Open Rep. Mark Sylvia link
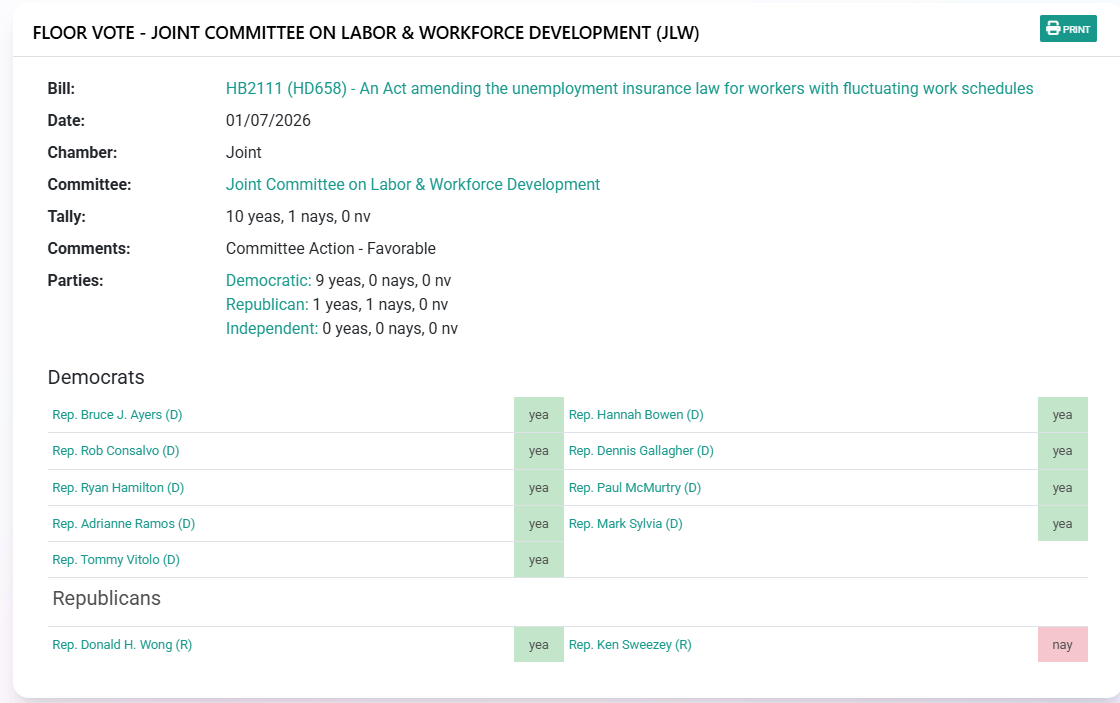Image resolution: width=1120 pixels, height=703 pixels. coord(625,524)
